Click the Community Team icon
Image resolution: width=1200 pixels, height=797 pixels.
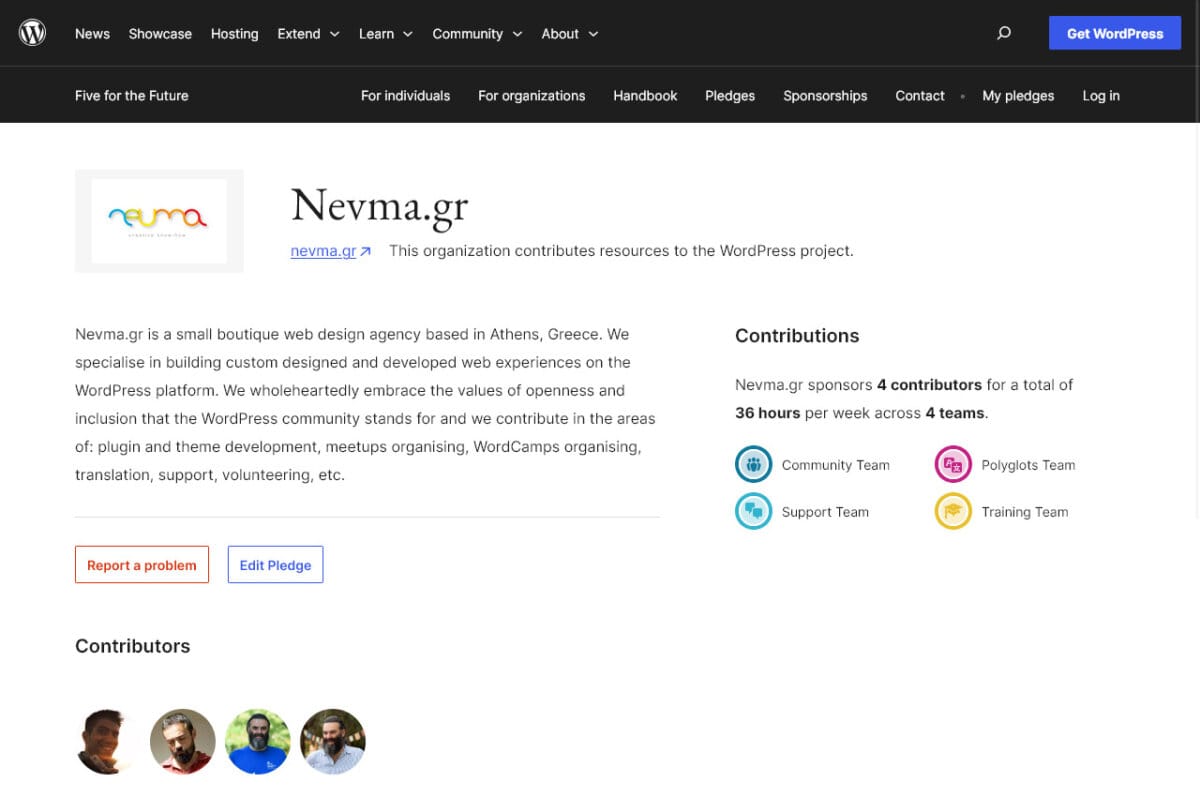(x=753, y=464)
